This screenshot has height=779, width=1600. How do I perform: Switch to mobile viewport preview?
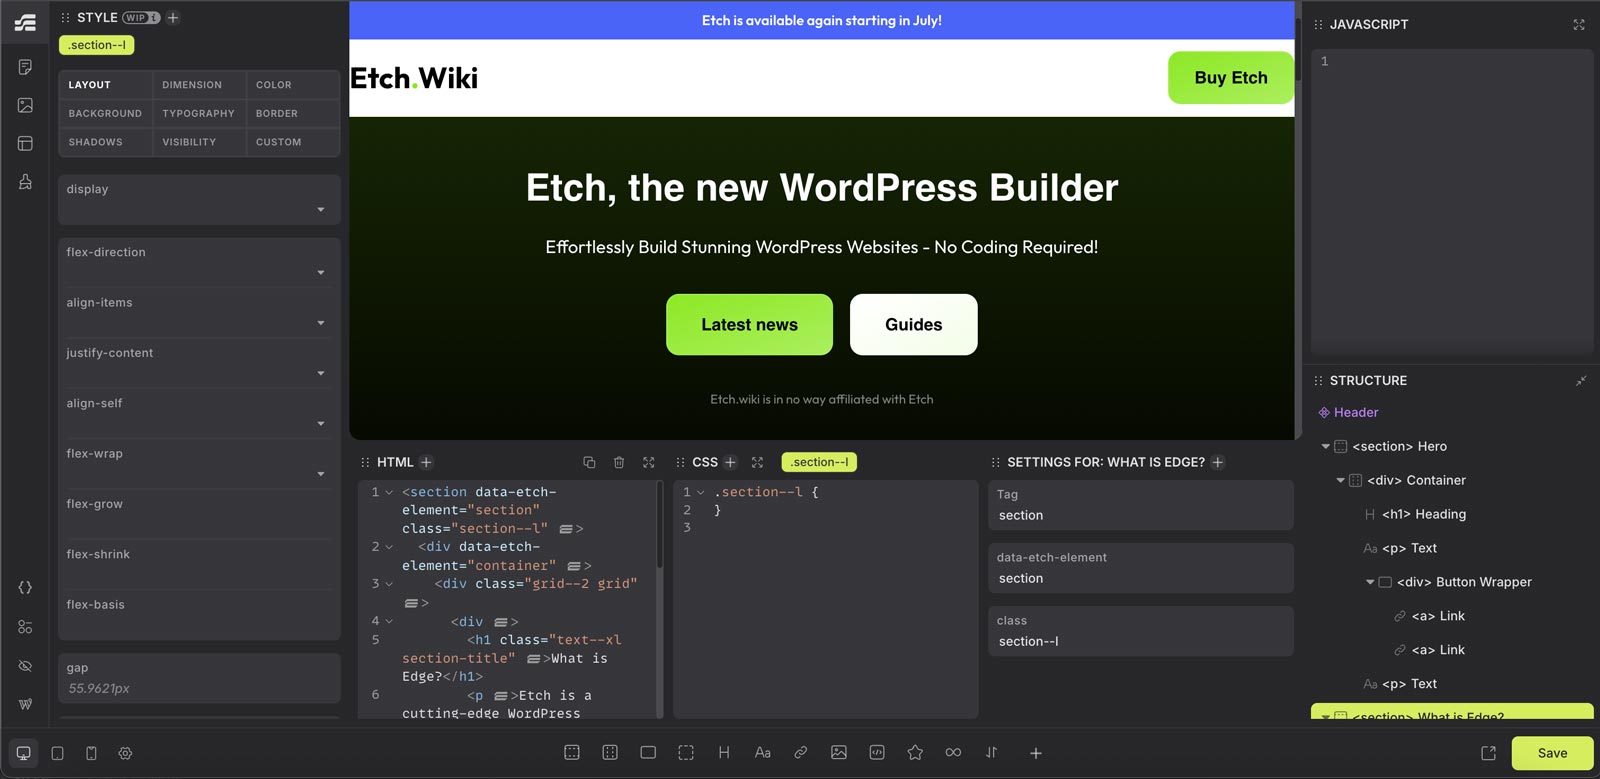[x=91, y=753]
